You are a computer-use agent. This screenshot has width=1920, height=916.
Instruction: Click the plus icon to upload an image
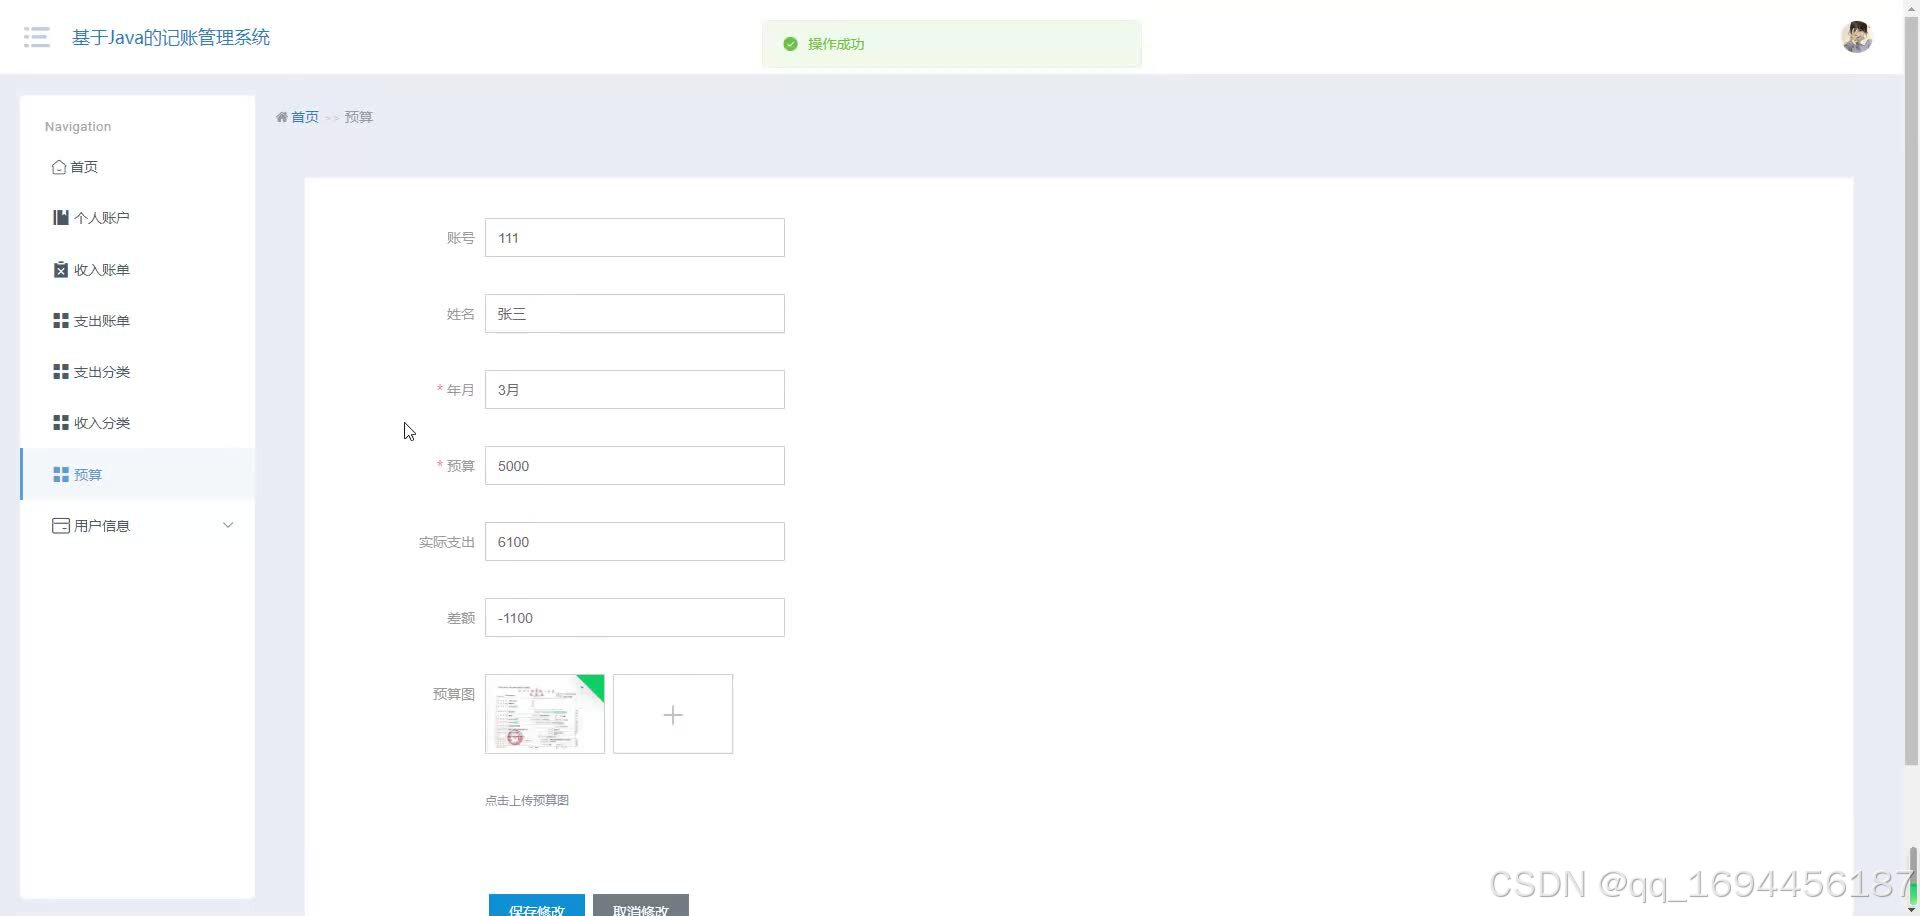pos(673,715)
